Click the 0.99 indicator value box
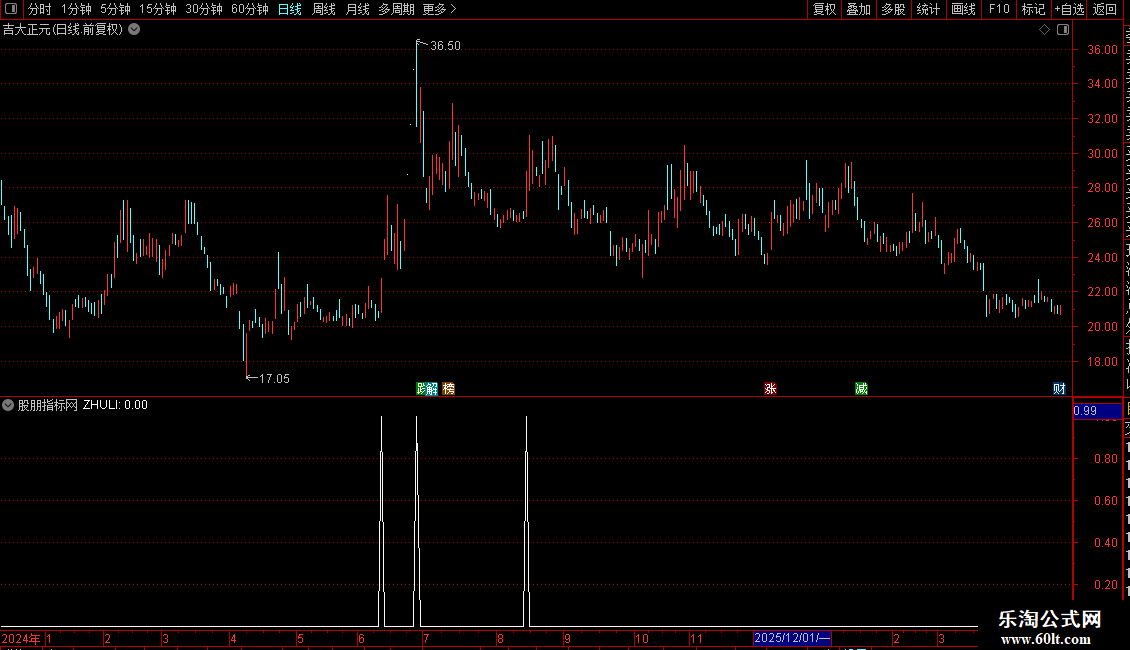1130x650 pixels. pos(1097,411)
